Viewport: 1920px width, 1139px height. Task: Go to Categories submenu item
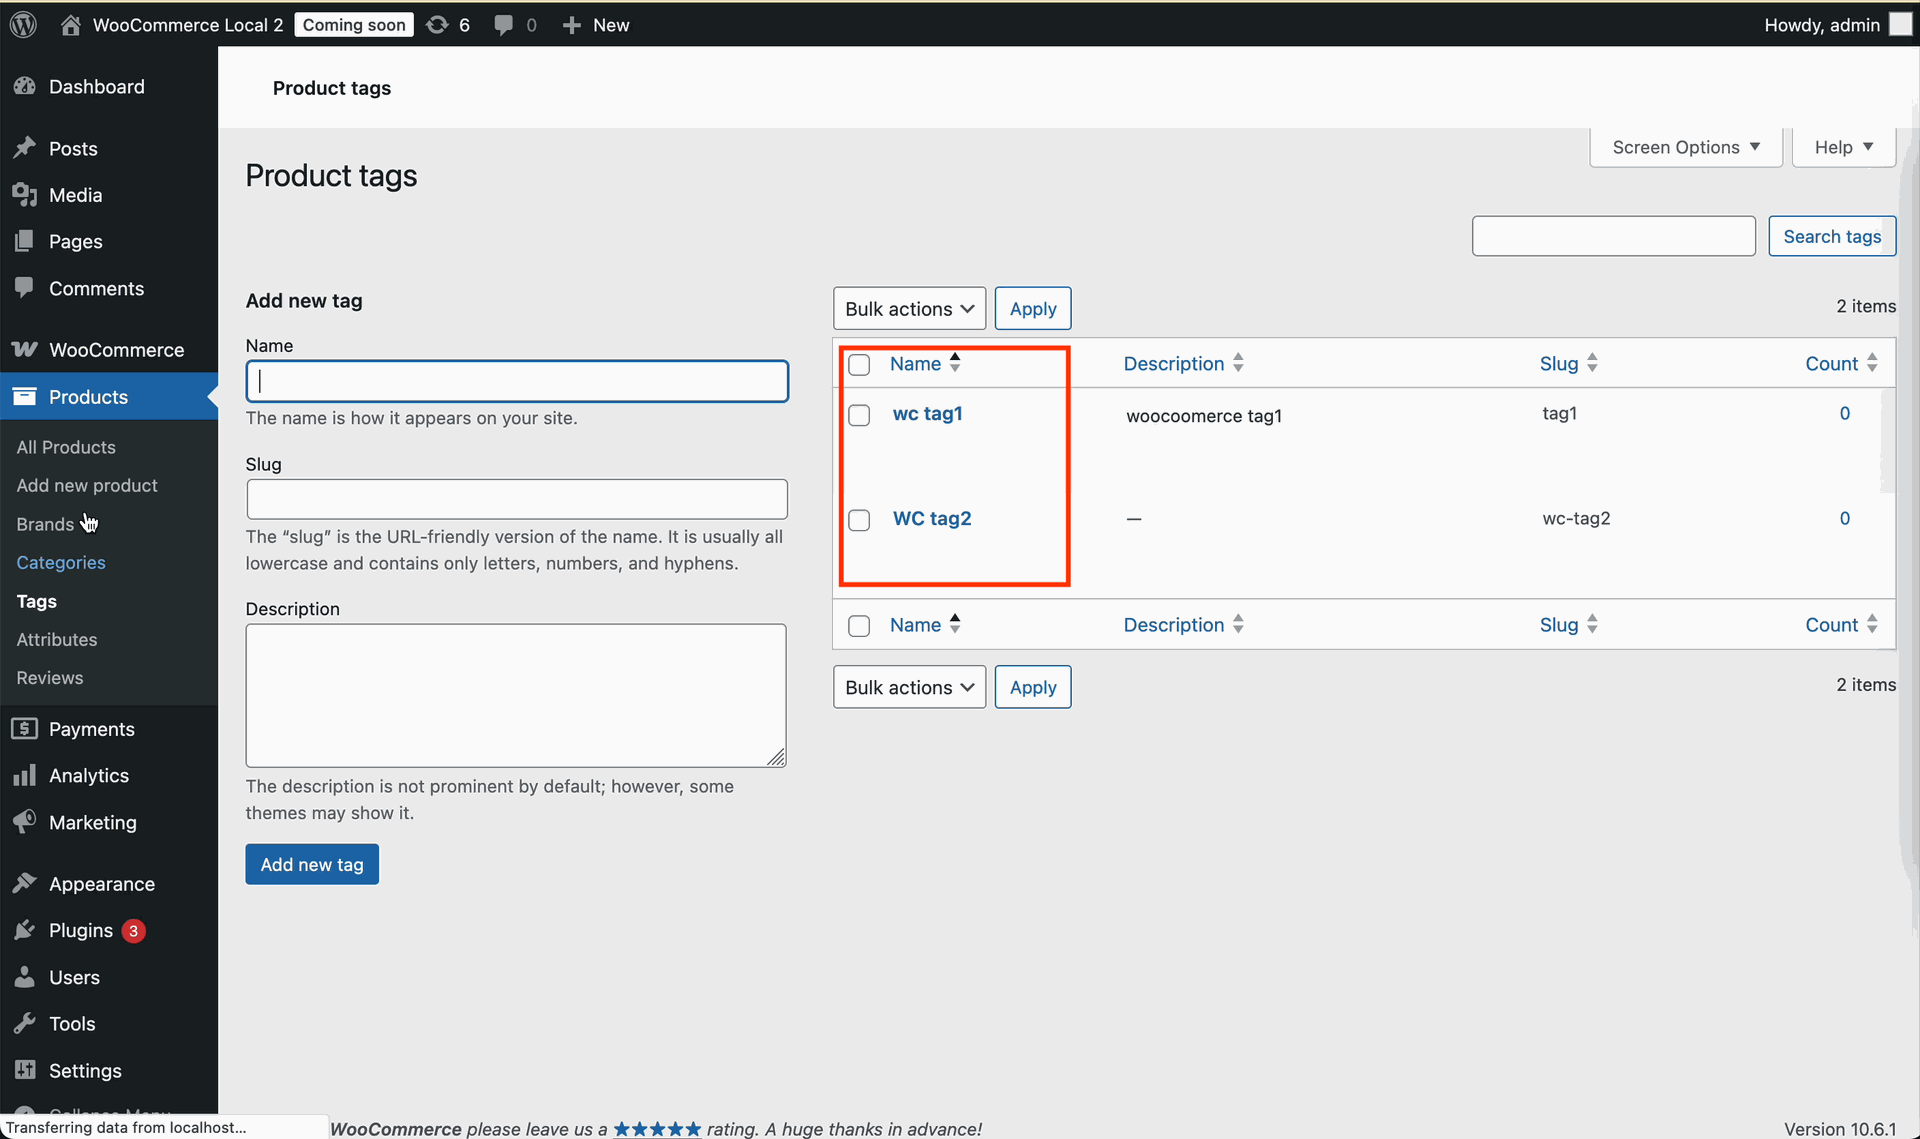[x=61, y=562]
